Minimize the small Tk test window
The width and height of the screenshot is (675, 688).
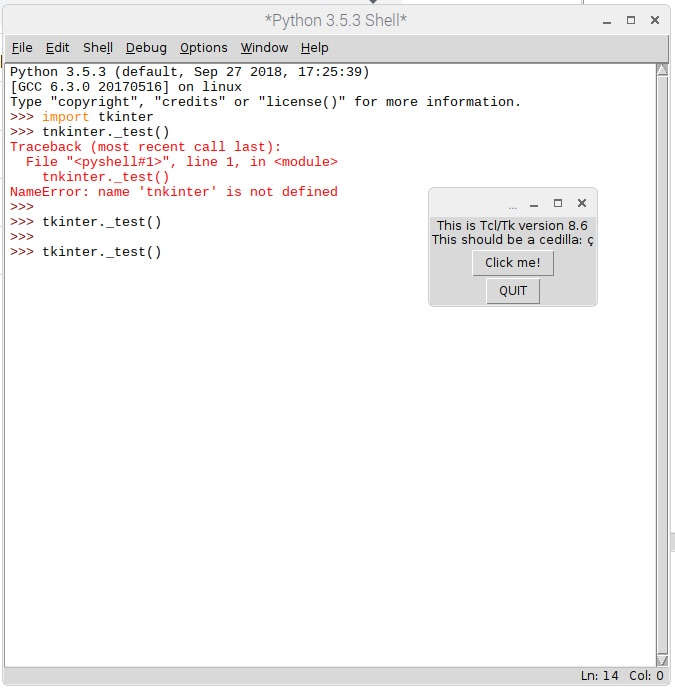534,204
